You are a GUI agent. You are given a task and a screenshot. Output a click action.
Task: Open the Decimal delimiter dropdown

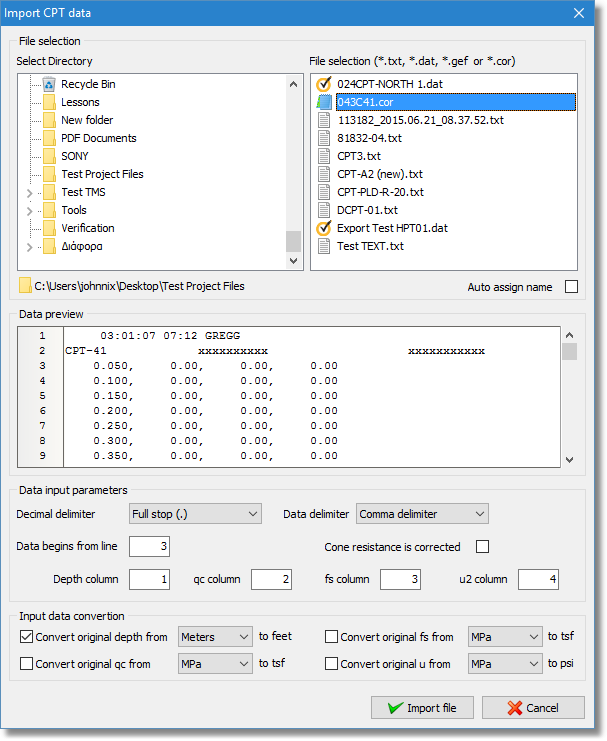click(x=195, y=514)
